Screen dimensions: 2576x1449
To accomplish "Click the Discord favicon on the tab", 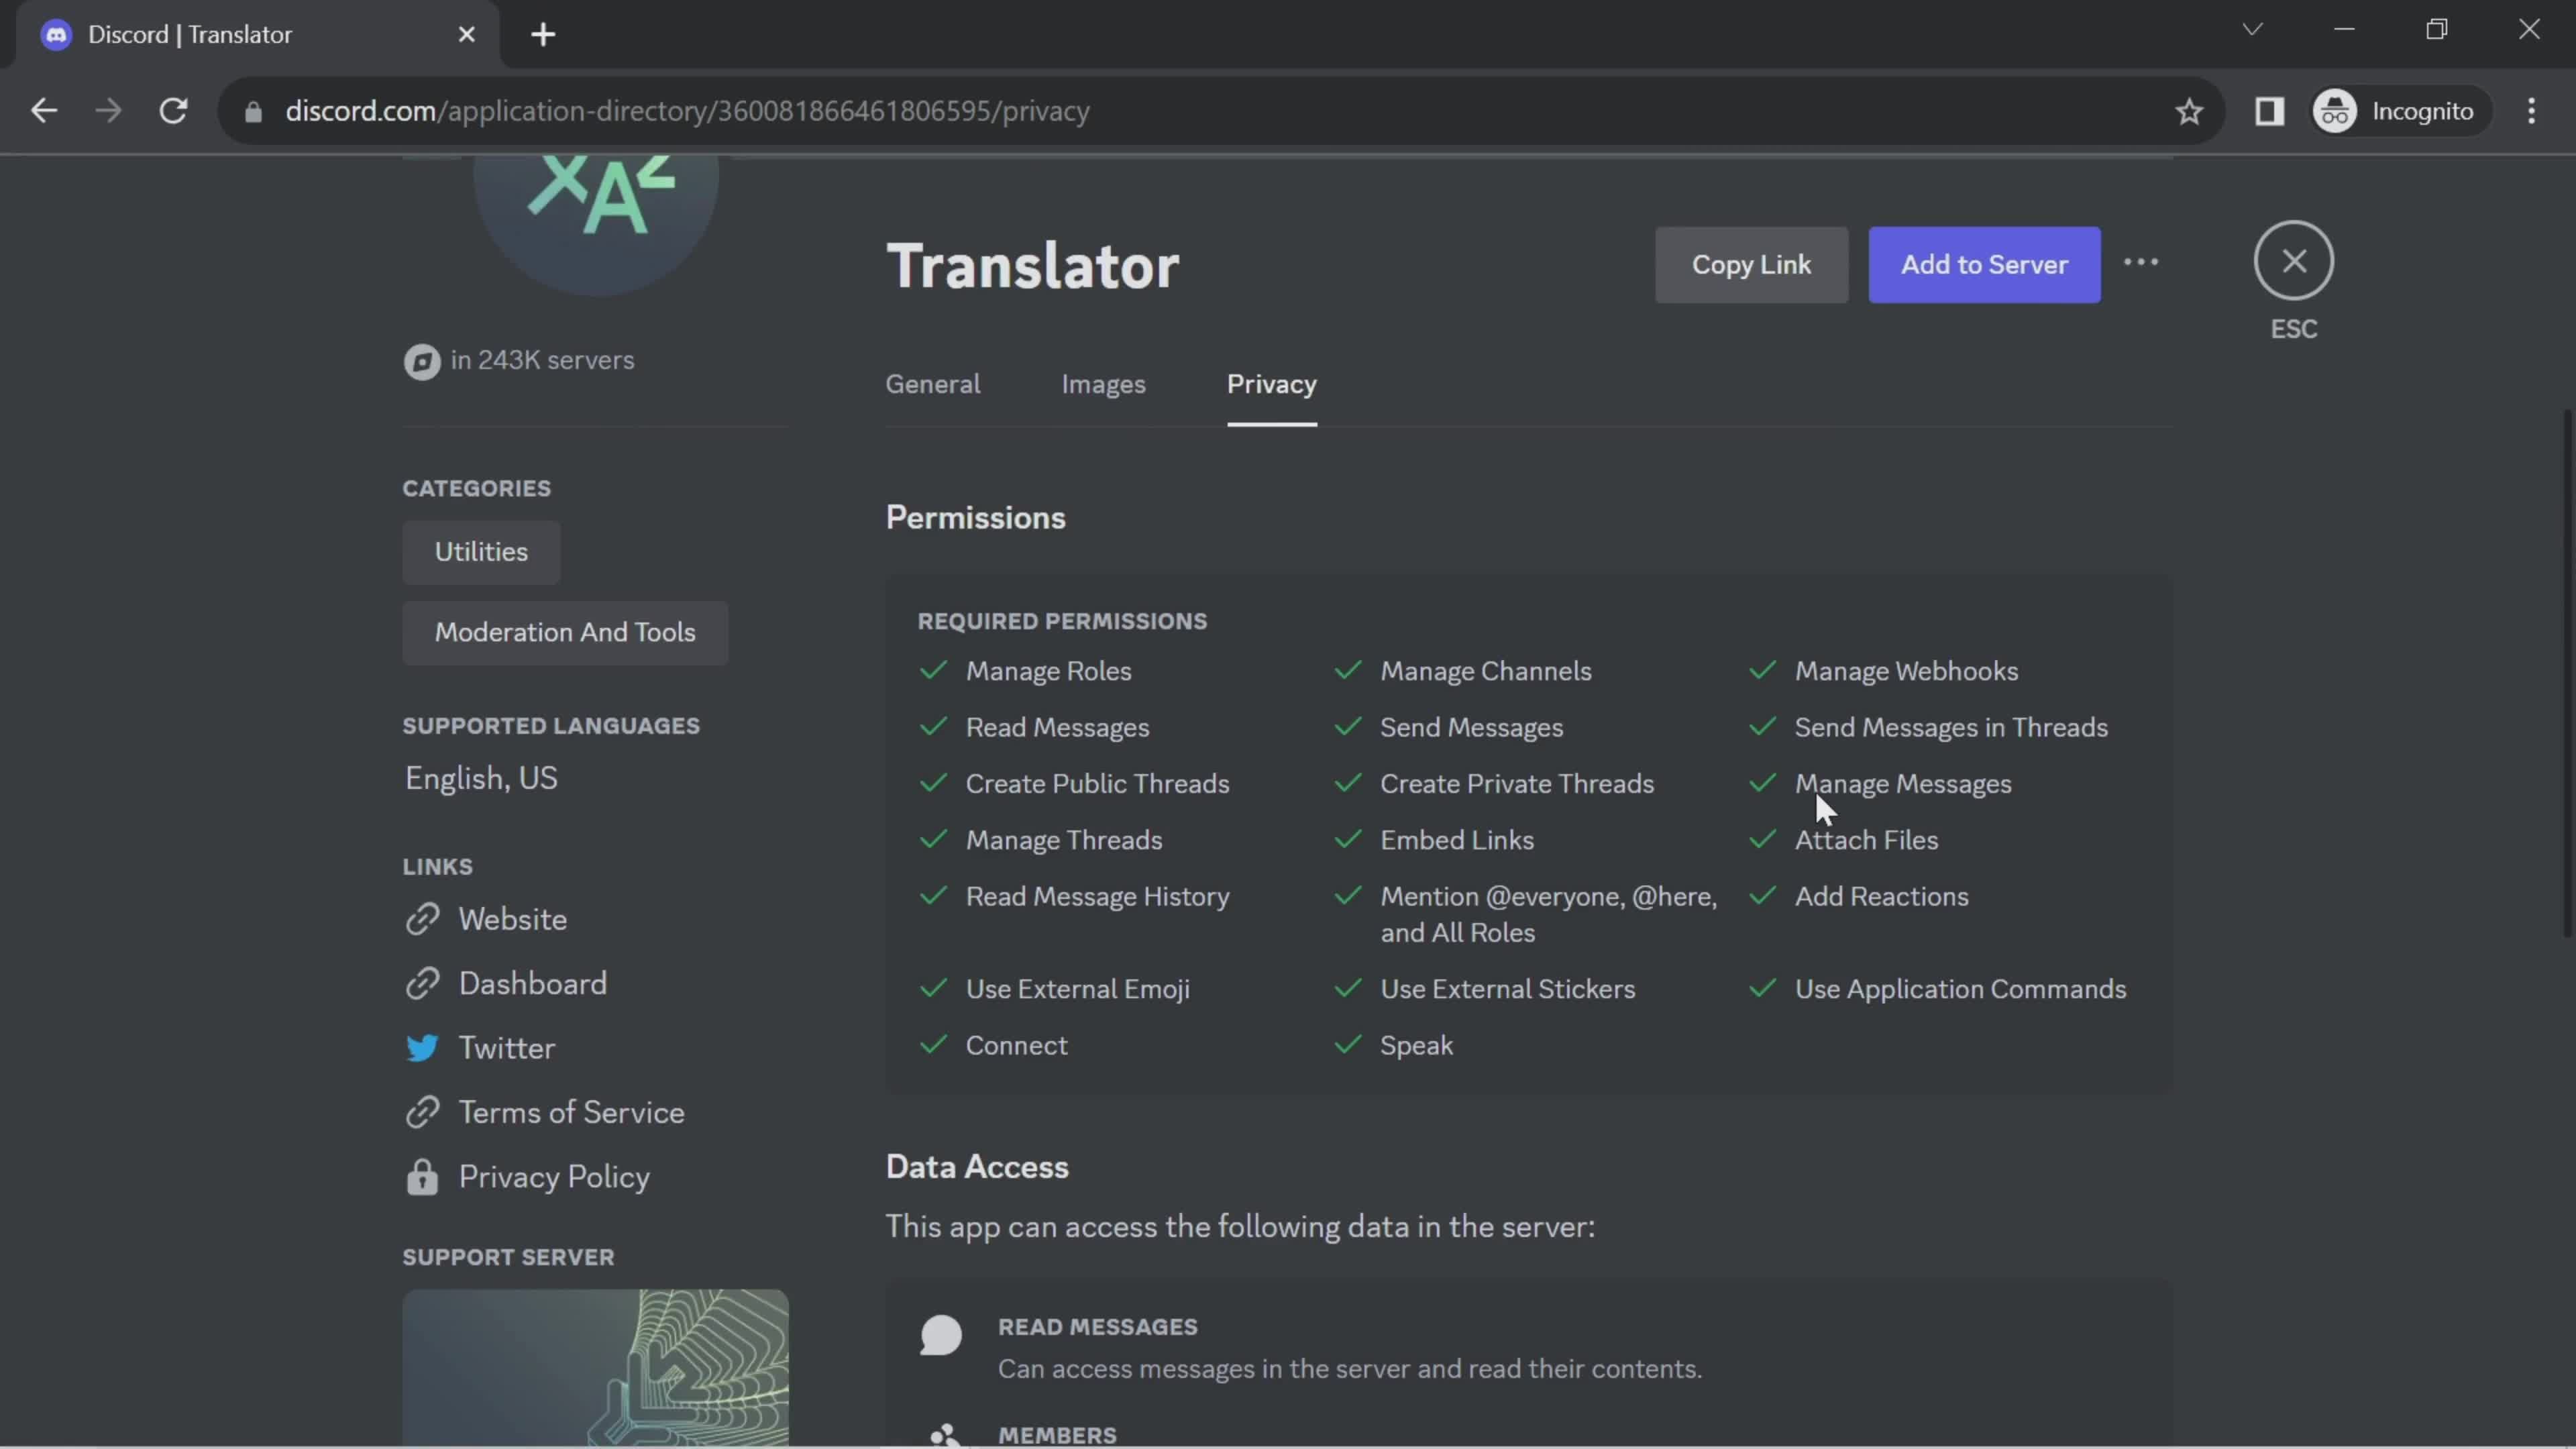I will pyautogui.click(x=56, y=35).
